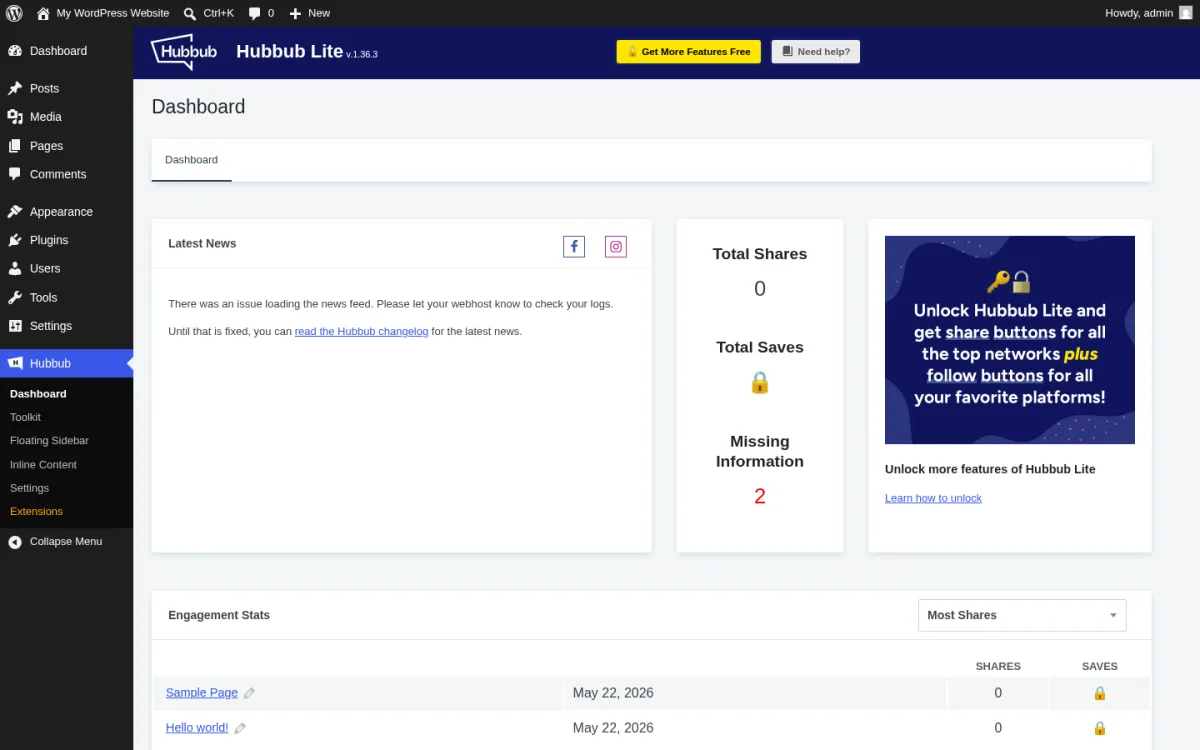The image size is (1200, 750).
Task: Open the Inline Content submenu
Action: pyautogui.click(x=43, y=465)
